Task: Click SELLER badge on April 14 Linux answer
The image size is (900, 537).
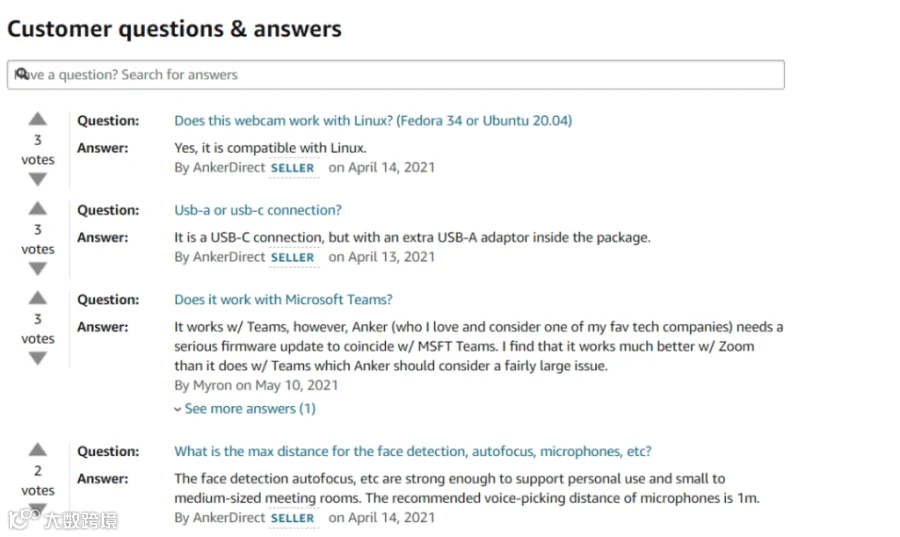Action: [x=293, y=168]
